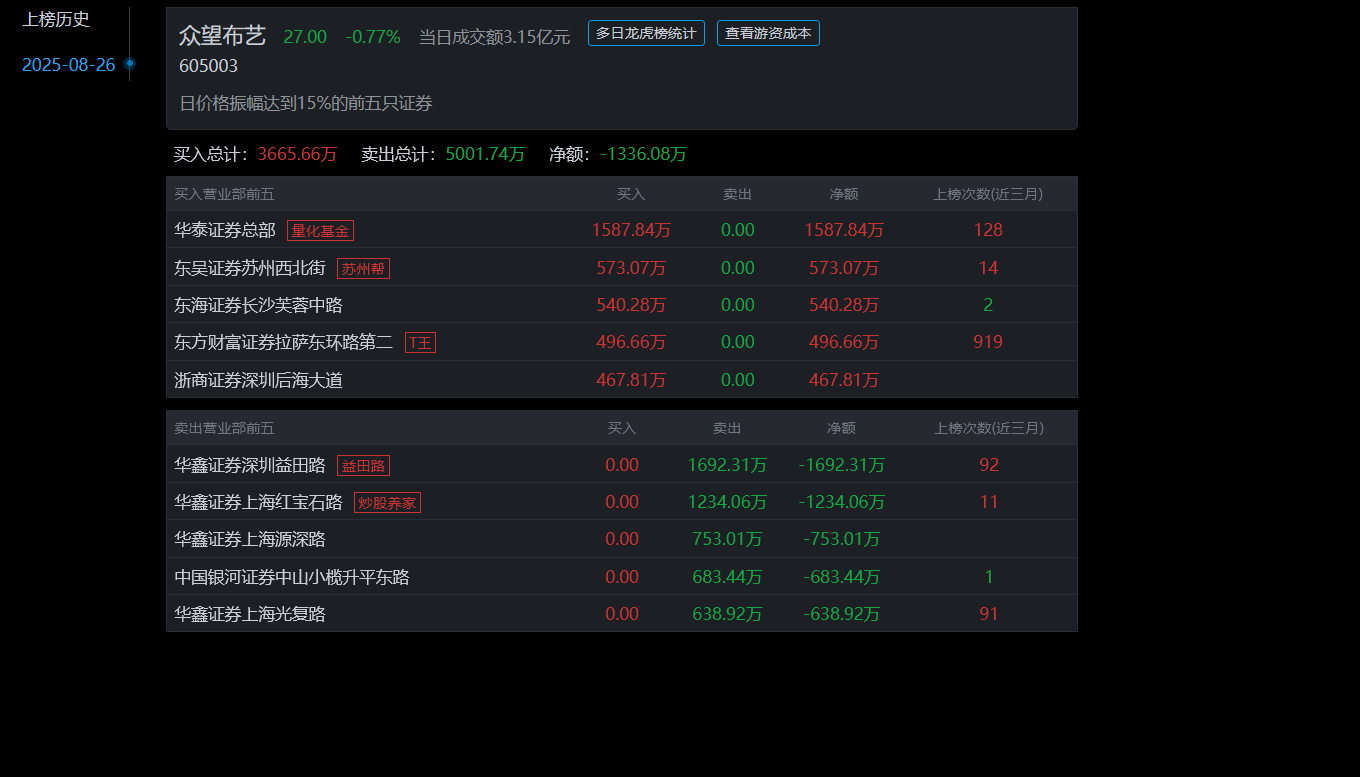The width and height of the screenshot is (1360, 777).
Task: Click sell amount 753.01万
Action: [x=727, y=539]
